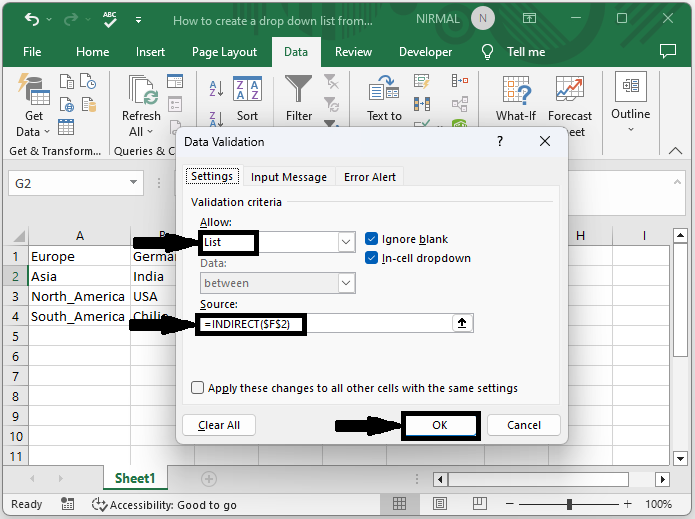The image size is (695, 519).
Task: Uncheck the Ignore blank checkbox
Action: pyautogui.click(x=371, y=239)
